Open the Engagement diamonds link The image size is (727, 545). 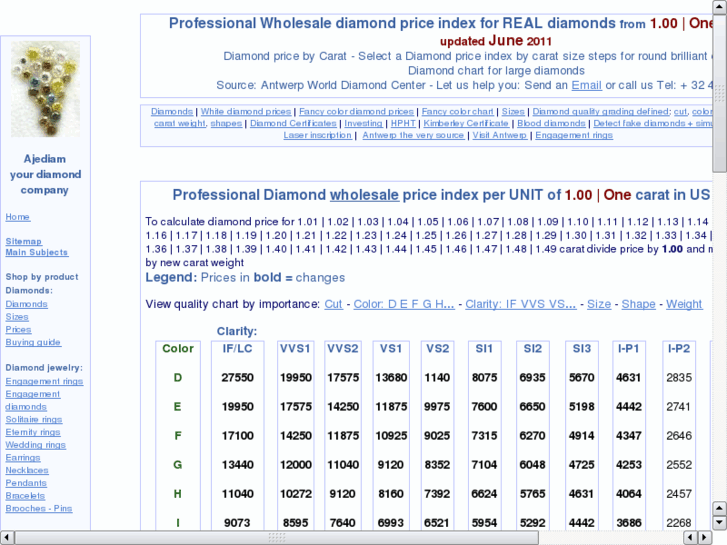tap(32, 400)
